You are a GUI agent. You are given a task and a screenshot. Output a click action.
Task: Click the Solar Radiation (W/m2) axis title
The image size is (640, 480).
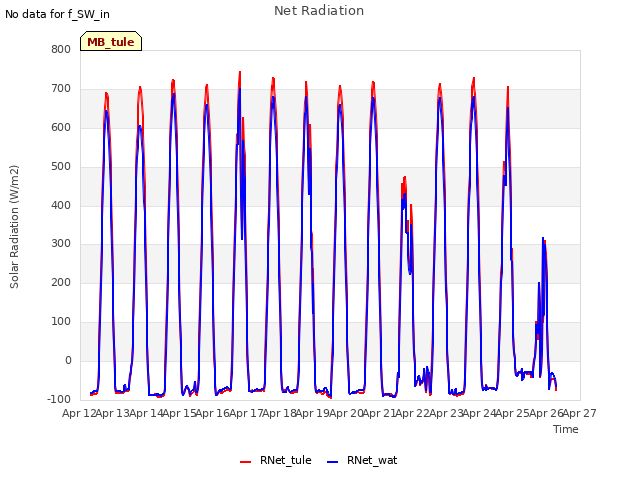point(14,227)
